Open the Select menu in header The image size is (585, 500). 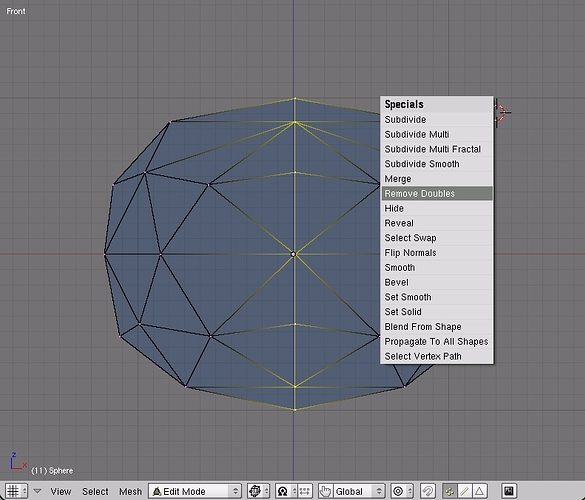coord(95,491)
